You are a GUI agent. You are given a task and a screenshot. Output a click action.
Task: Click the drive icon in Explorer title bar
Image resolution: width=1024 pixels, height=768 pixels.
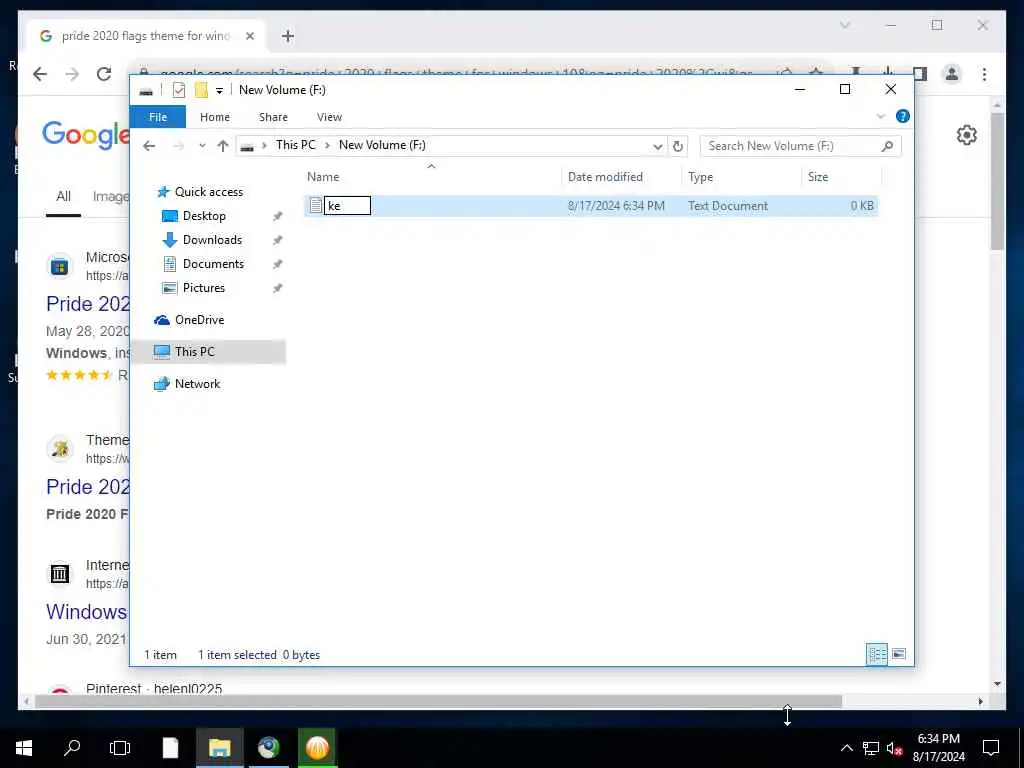(146, 91)
